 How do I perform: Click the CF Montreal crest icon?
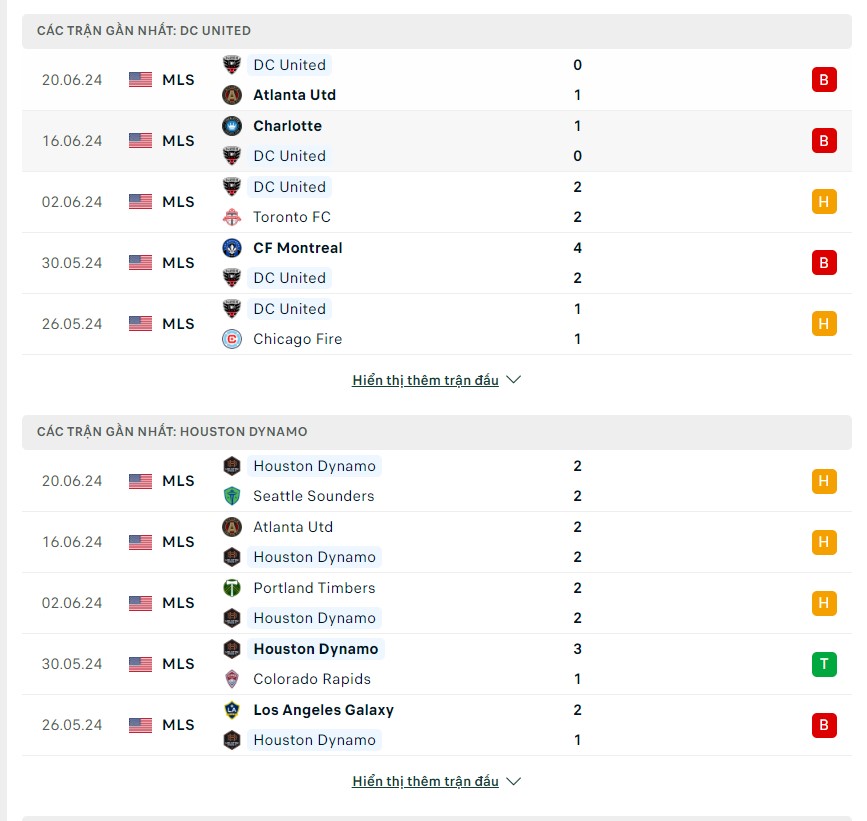tap(232, 248)
